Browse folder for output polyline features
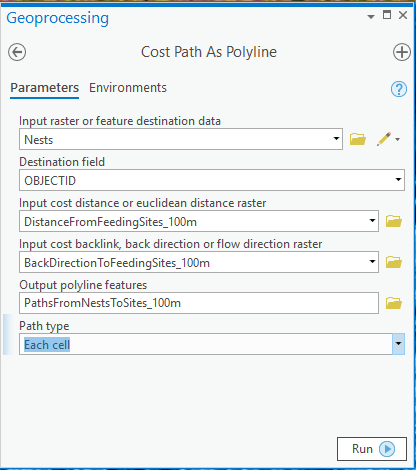Viewport: 416px width, 470px height. pos(394,303)
